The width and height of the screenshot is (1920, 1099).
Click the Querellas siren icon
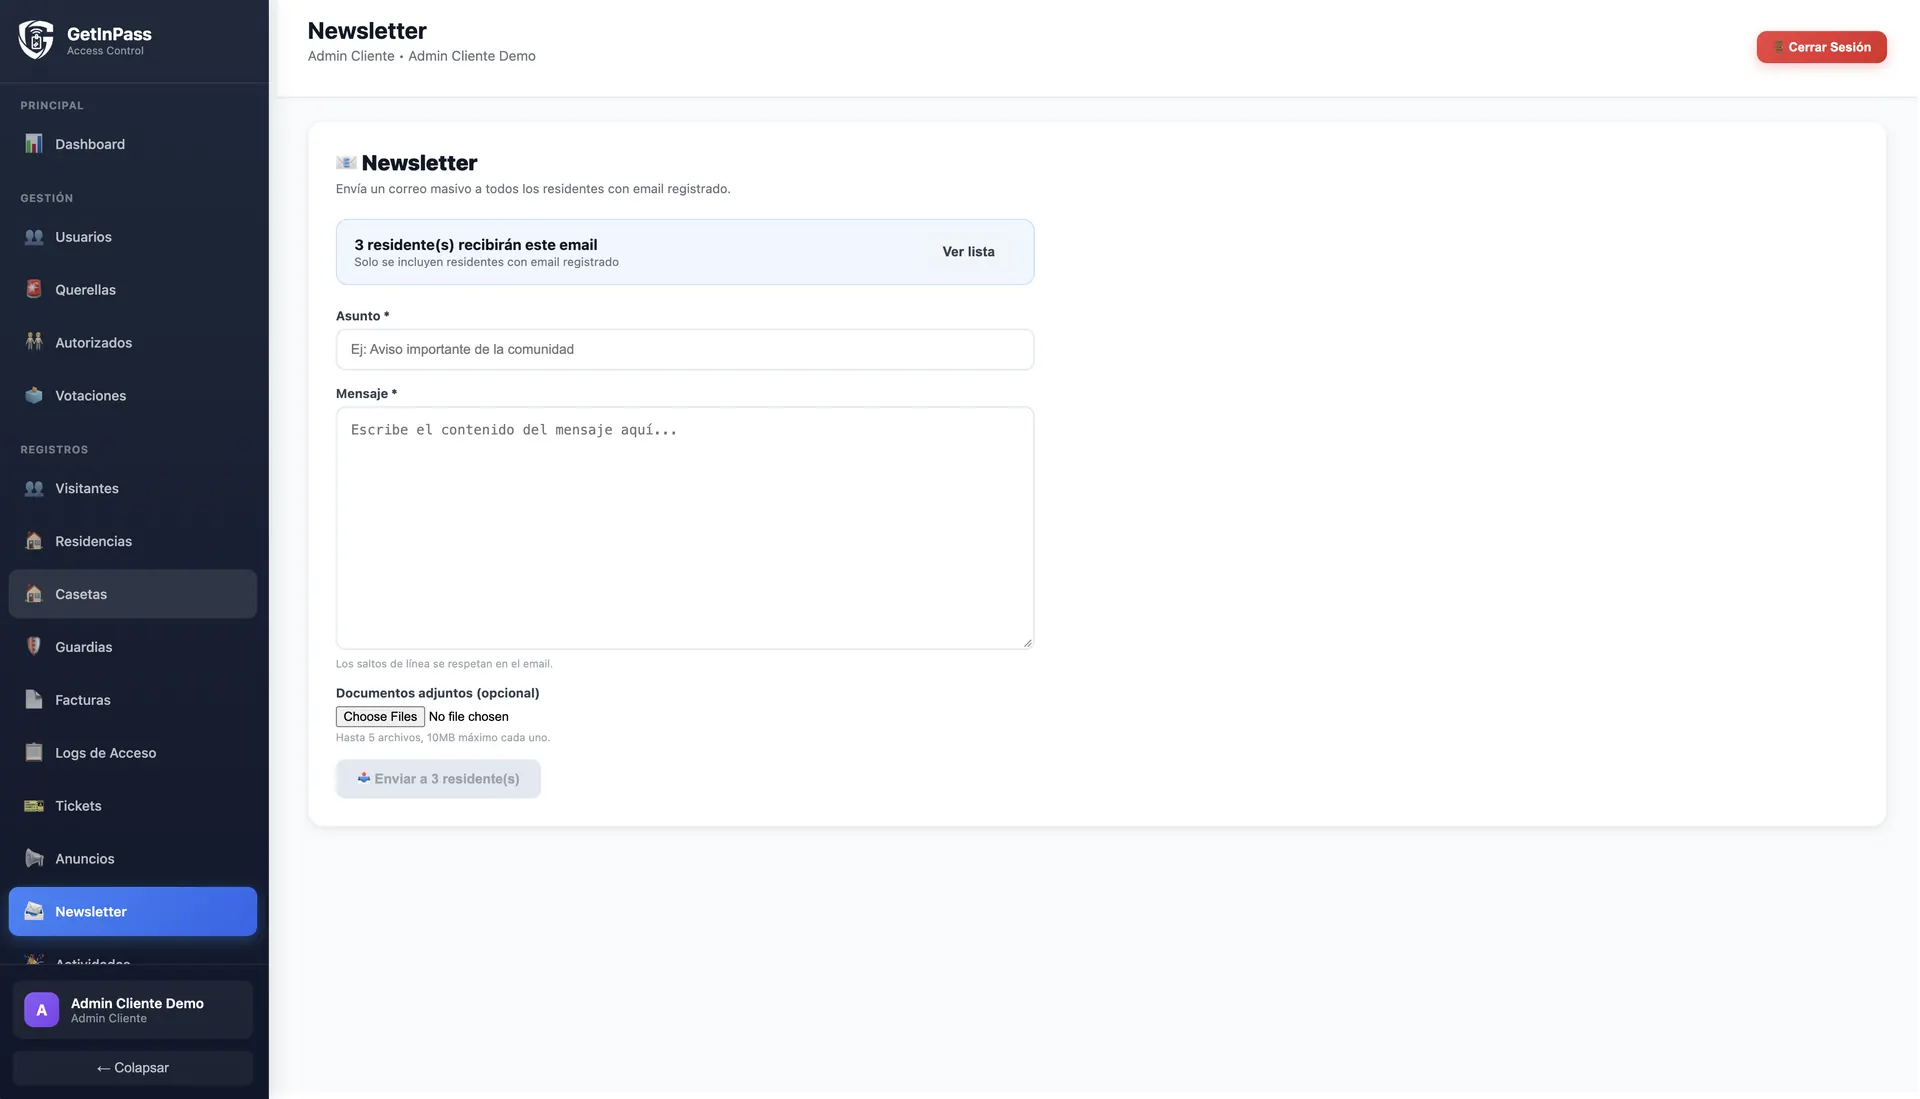coord(34,290)
